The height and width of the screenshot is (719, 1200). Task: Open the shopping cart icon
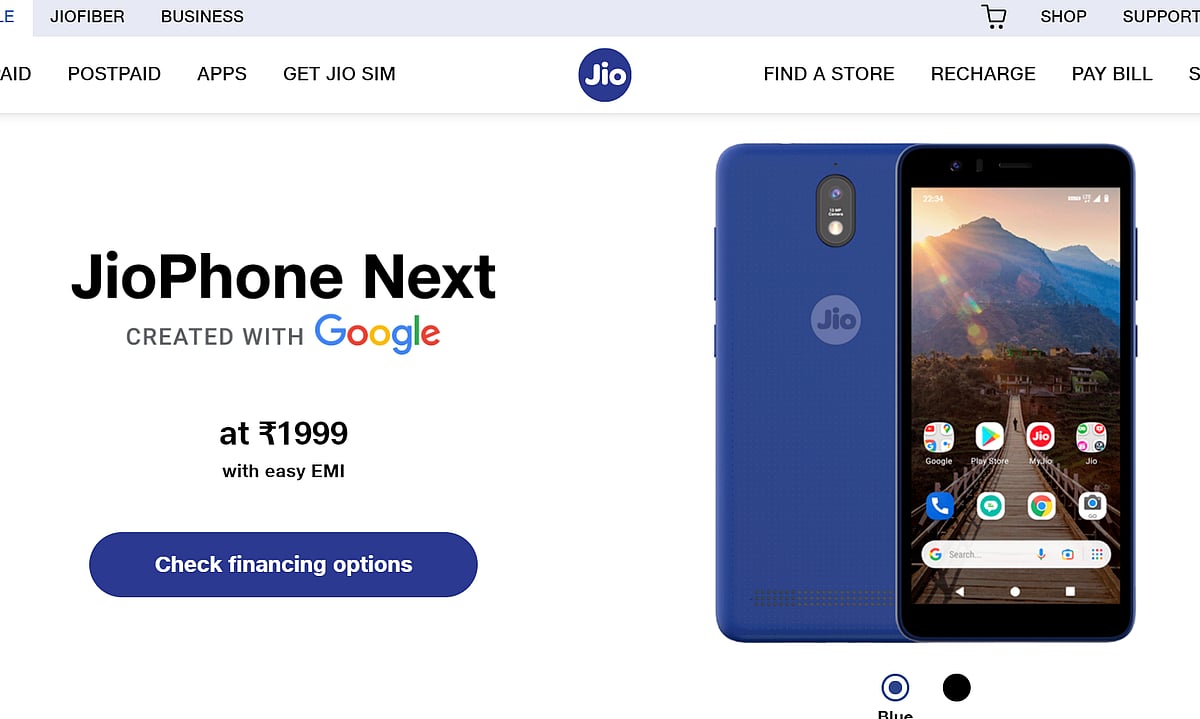(x=993, y=17)
